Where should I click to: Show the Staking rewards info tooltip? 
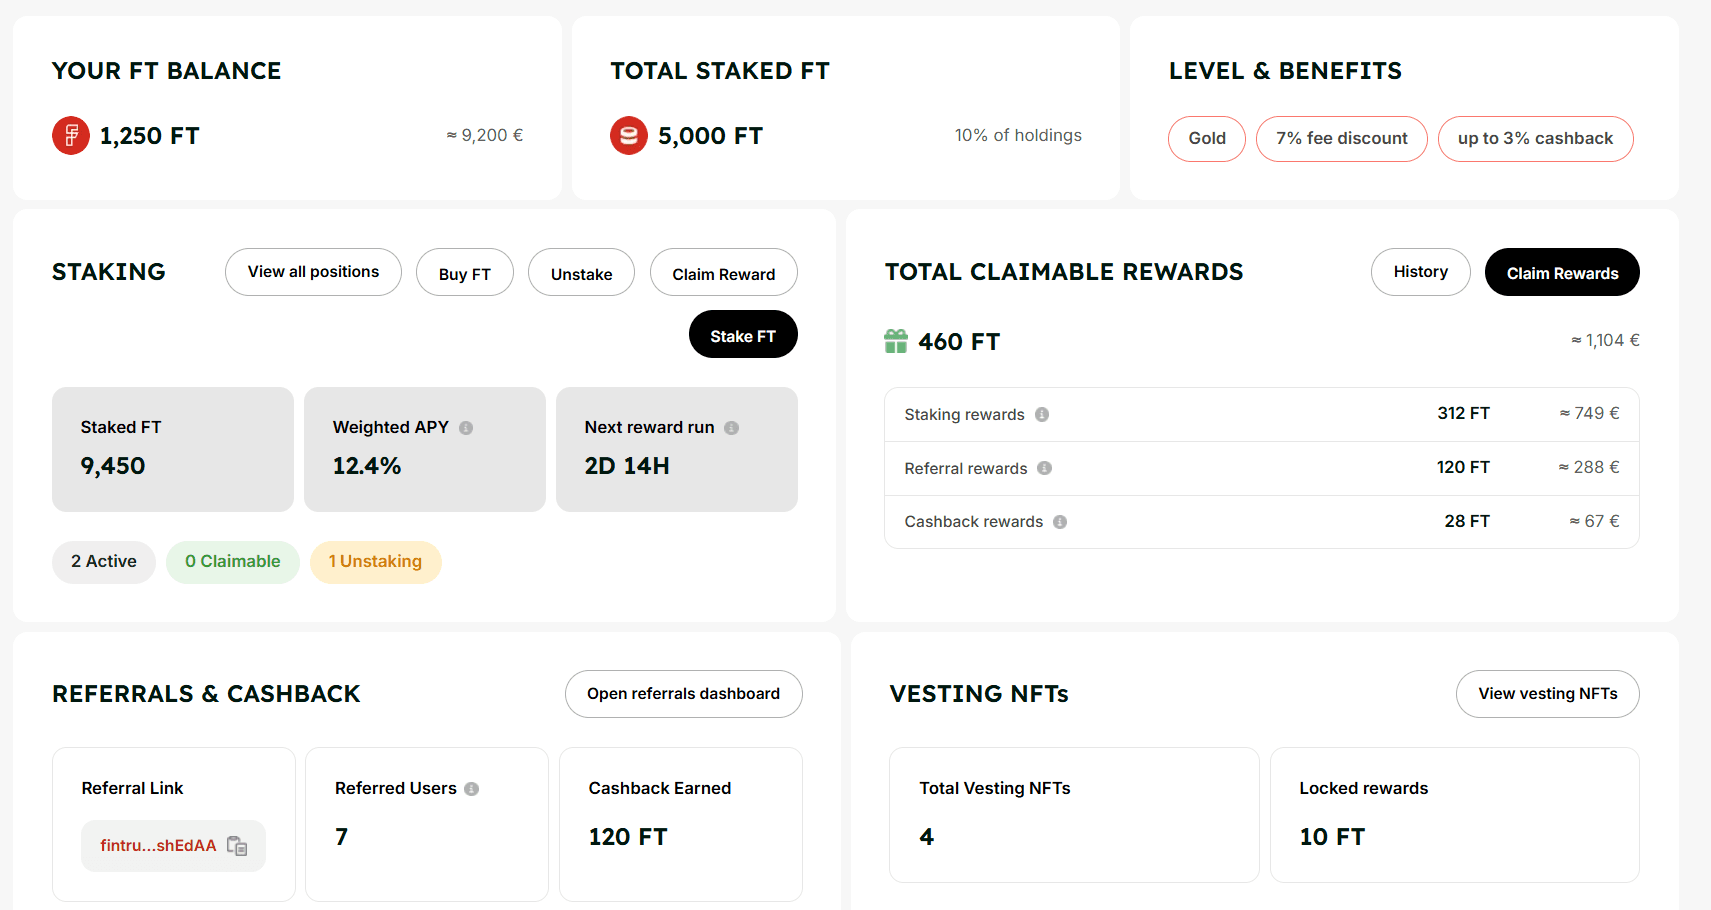point(1043,414)
